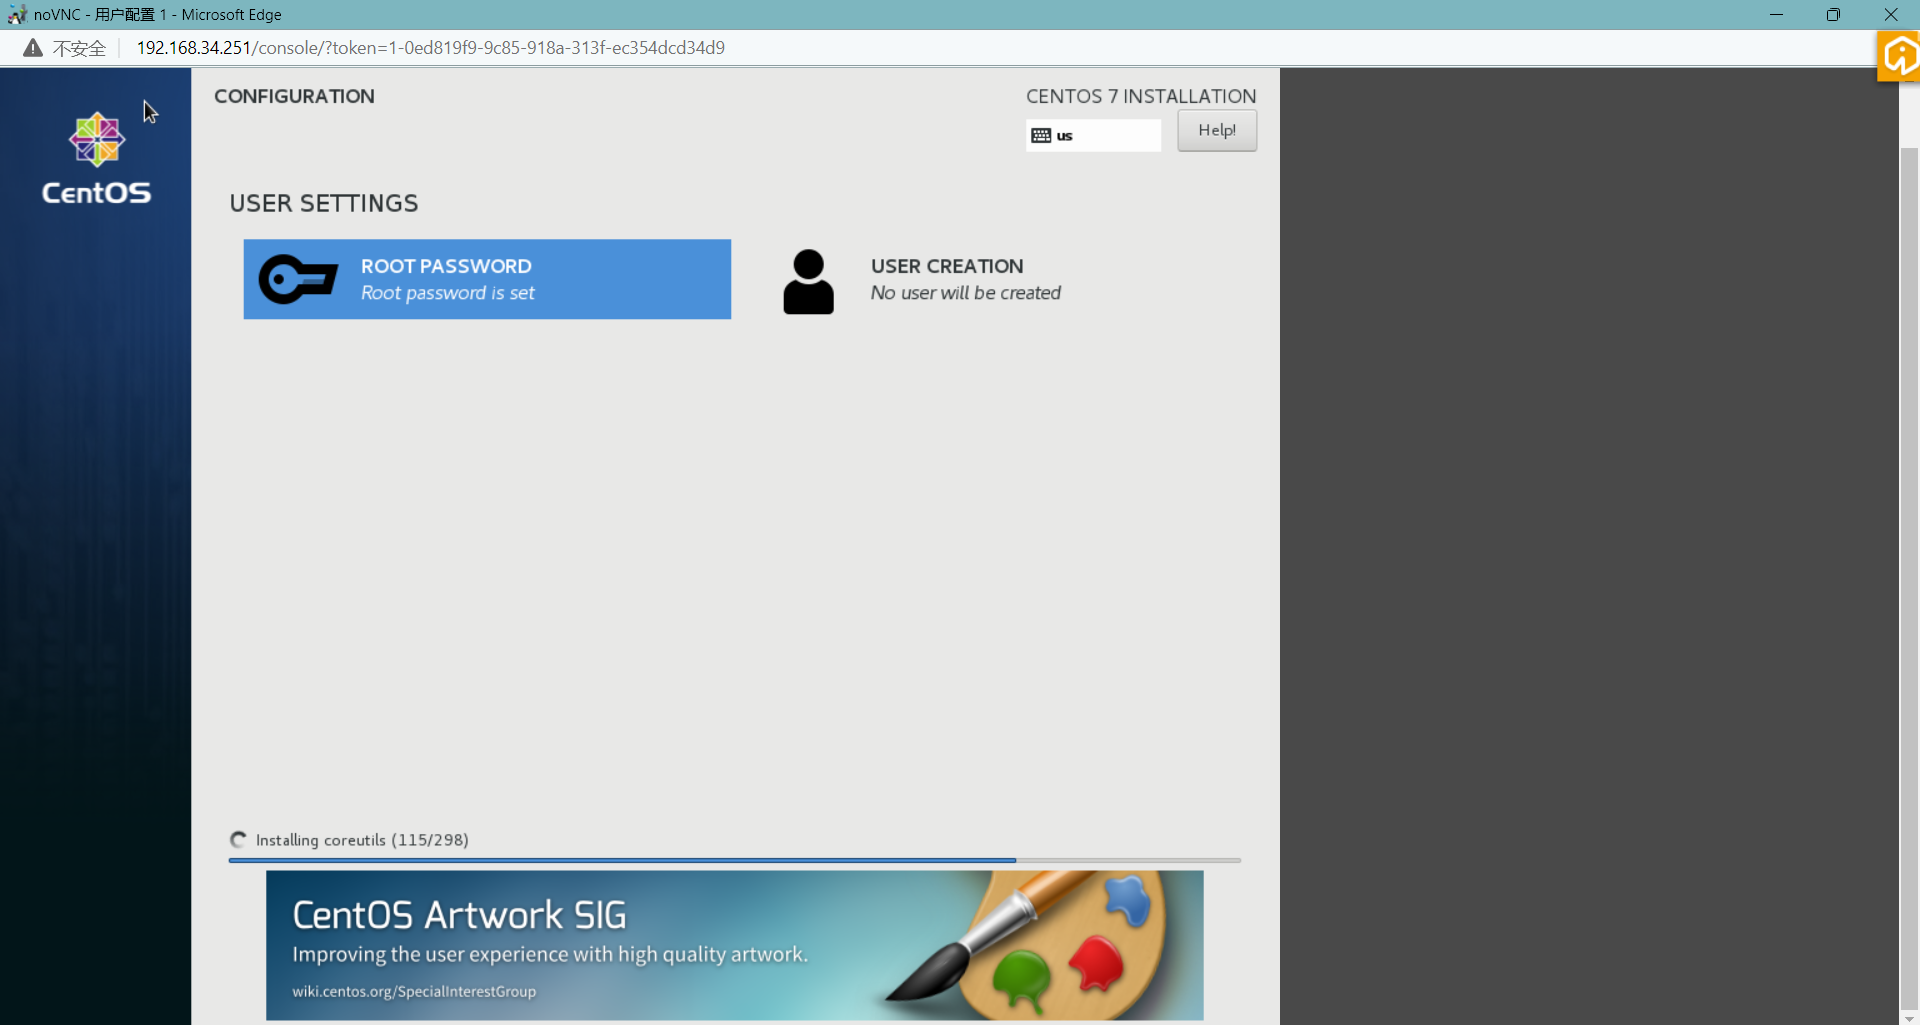Viewport: 1920px width, 1025px height.
Task: Open the Root Password settings spoke
Action: (487, 279)
